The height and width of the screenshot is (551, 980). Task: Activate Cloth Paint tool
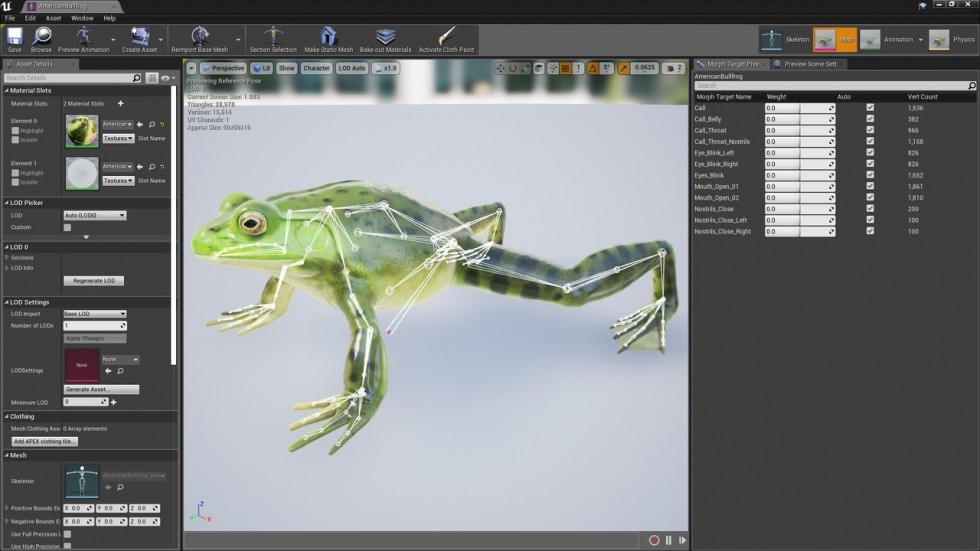click(446, 39)
